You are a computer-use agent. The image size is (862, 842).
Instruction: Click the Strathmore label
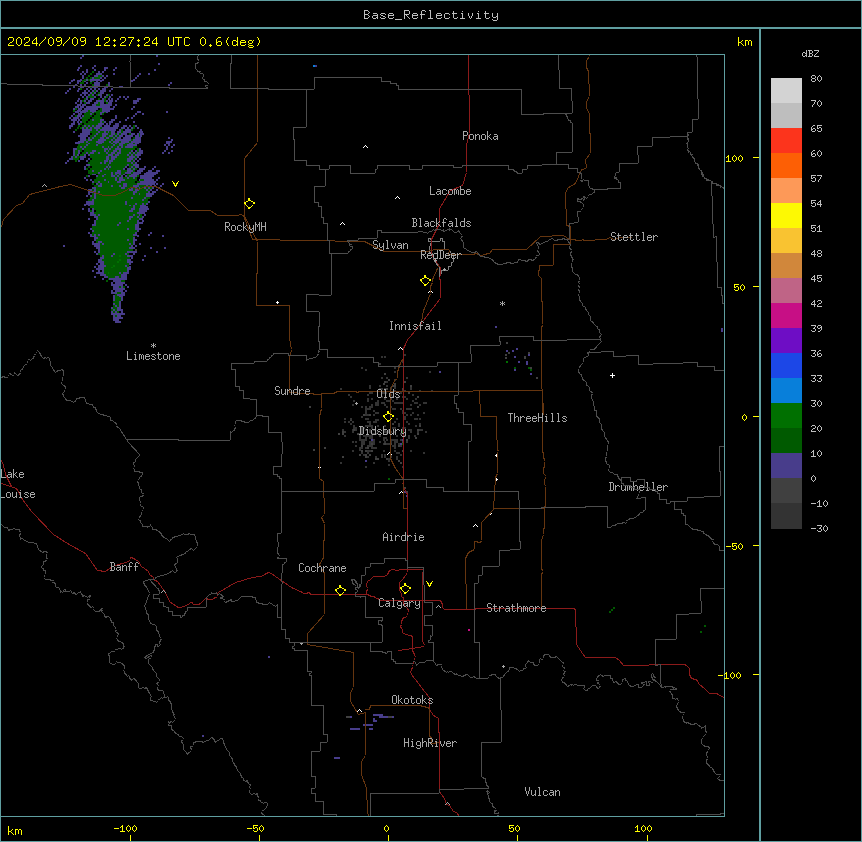516,608
